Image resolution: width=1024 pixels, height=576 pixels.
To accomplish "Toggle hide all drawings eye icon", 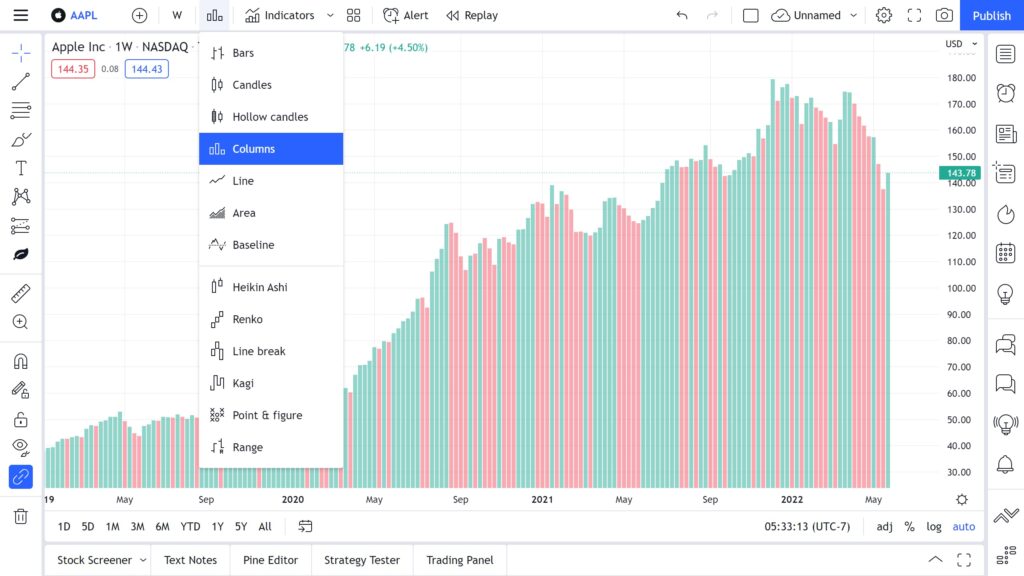I will click(21, 447).
